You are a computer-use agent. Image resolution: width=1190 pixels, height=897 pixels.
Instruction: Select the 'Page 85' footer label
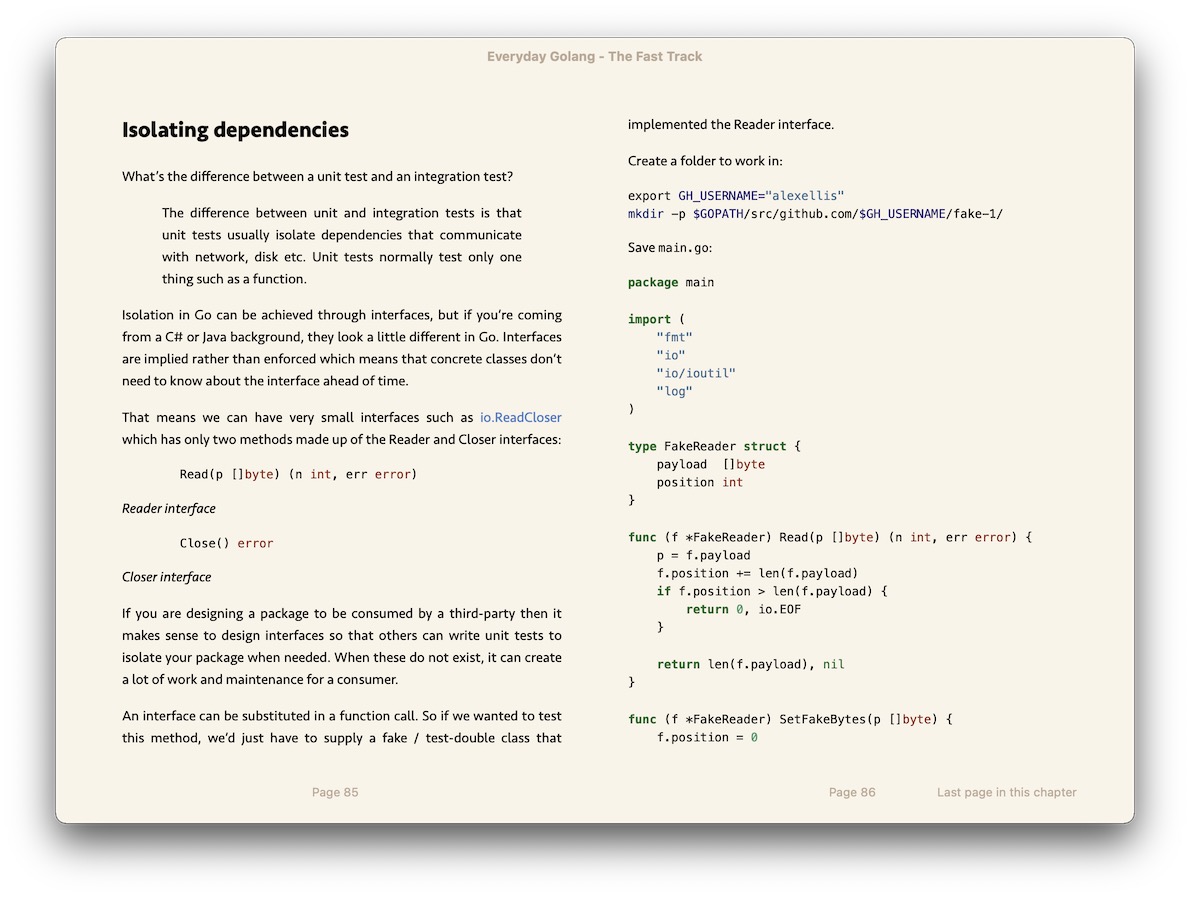[x=335, y=792]
